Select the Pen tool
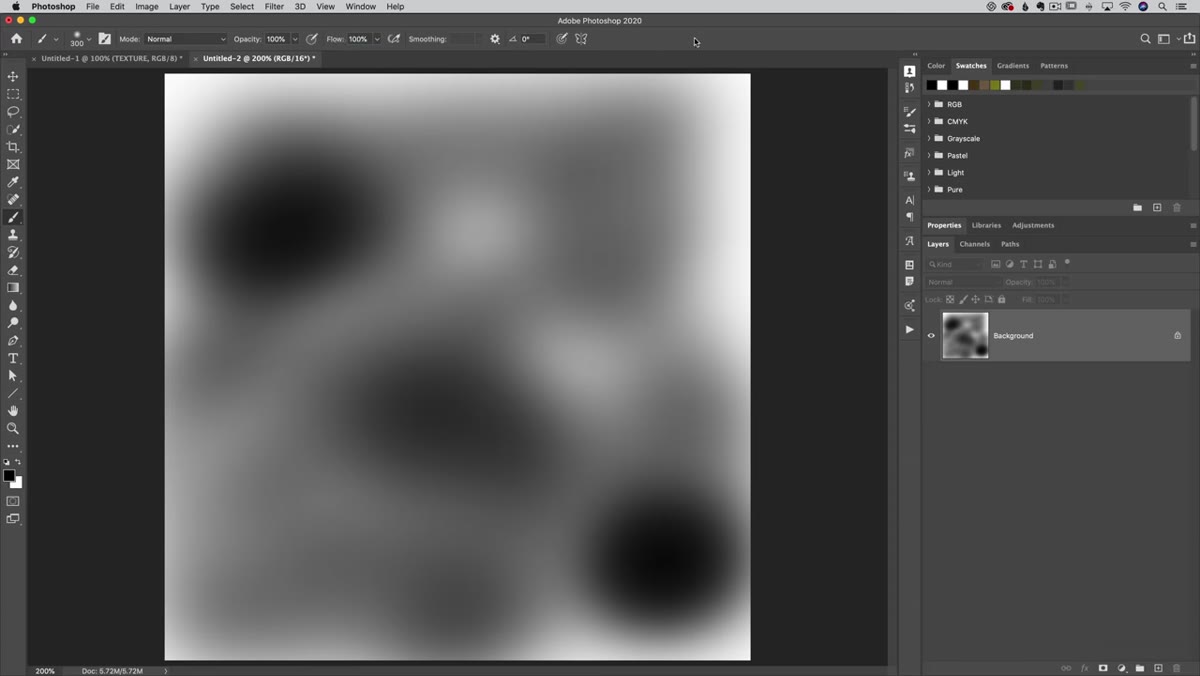 click(13, 341)
